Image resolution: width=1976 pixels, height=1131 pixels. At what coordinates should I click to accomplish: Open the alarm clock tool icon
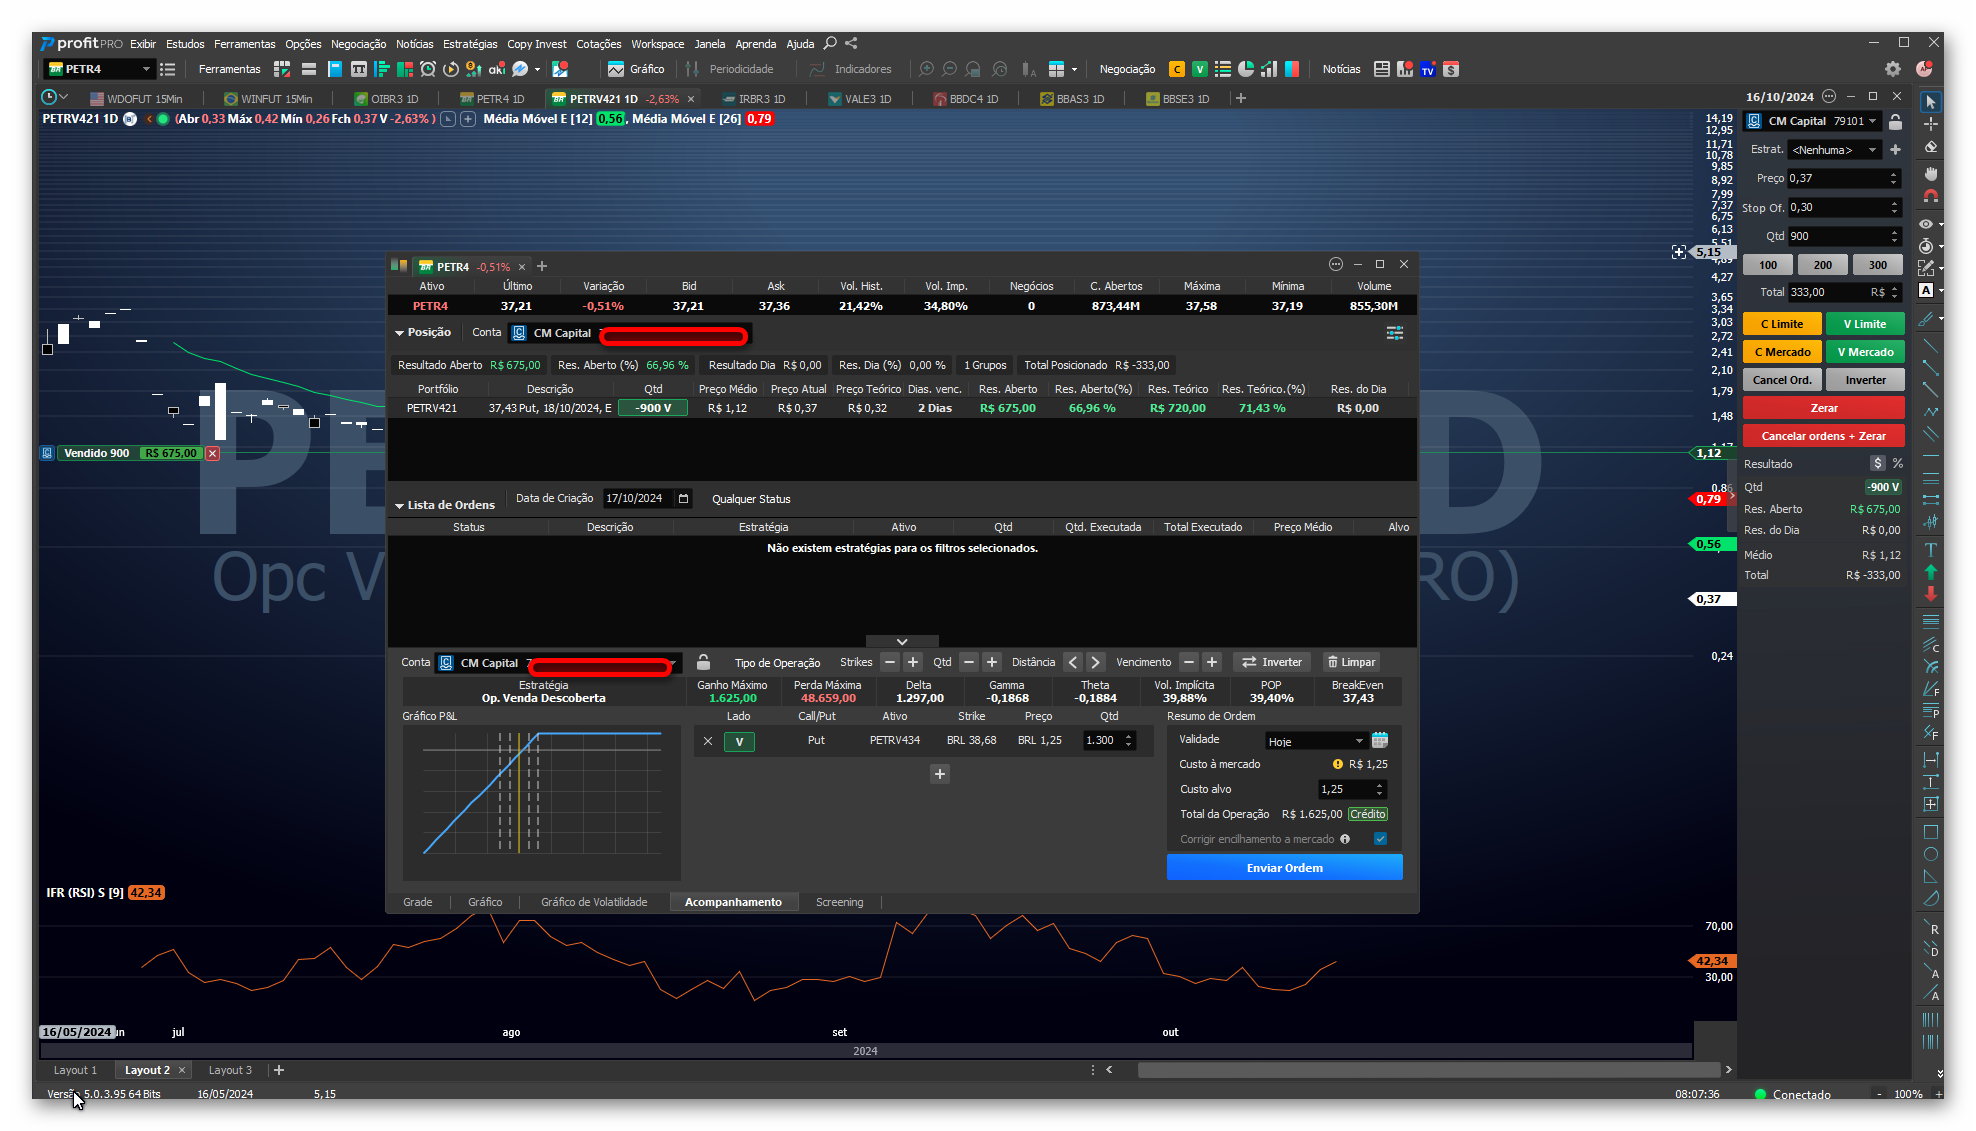428,69
